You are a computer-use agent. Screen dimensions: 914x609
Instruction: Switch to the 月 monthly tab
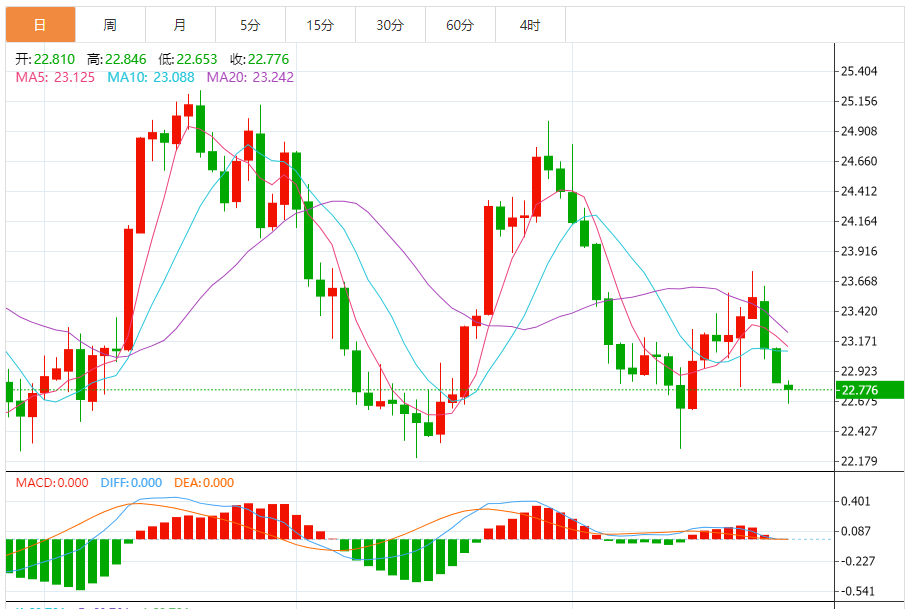tap(180, 25)
